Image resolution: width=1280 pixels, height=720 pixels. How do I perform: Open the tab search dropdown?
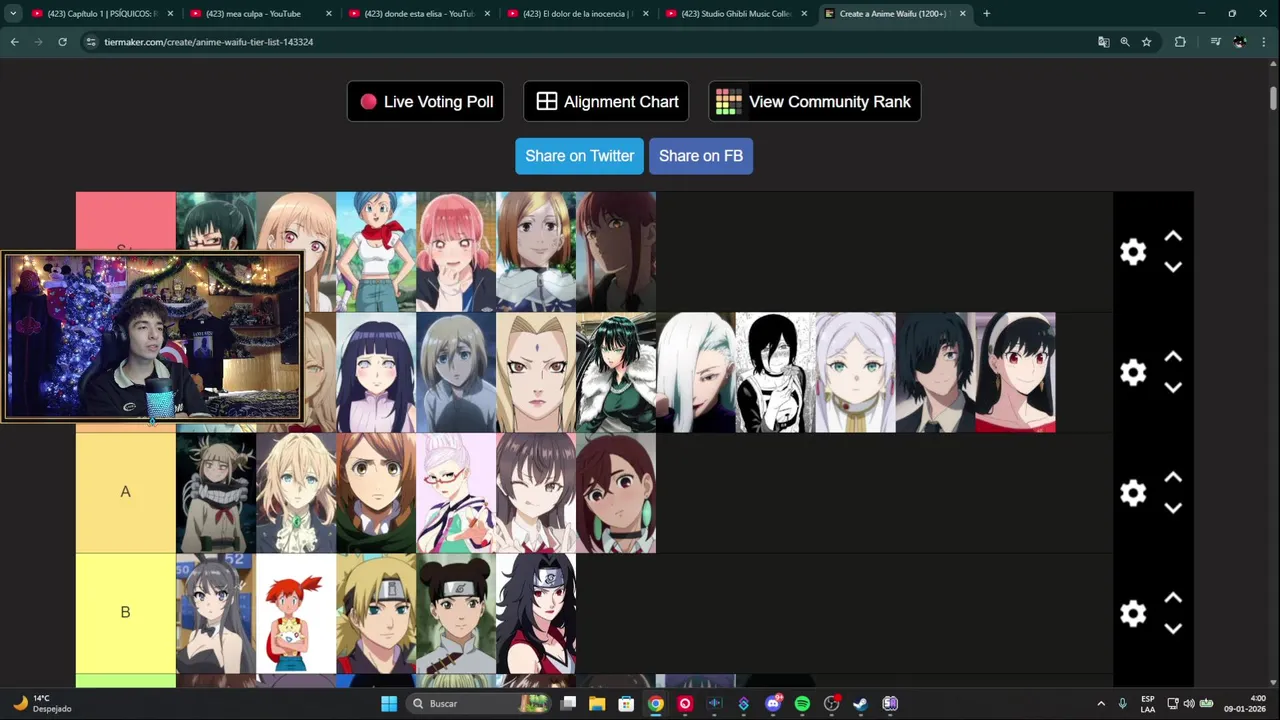(13, 14)
